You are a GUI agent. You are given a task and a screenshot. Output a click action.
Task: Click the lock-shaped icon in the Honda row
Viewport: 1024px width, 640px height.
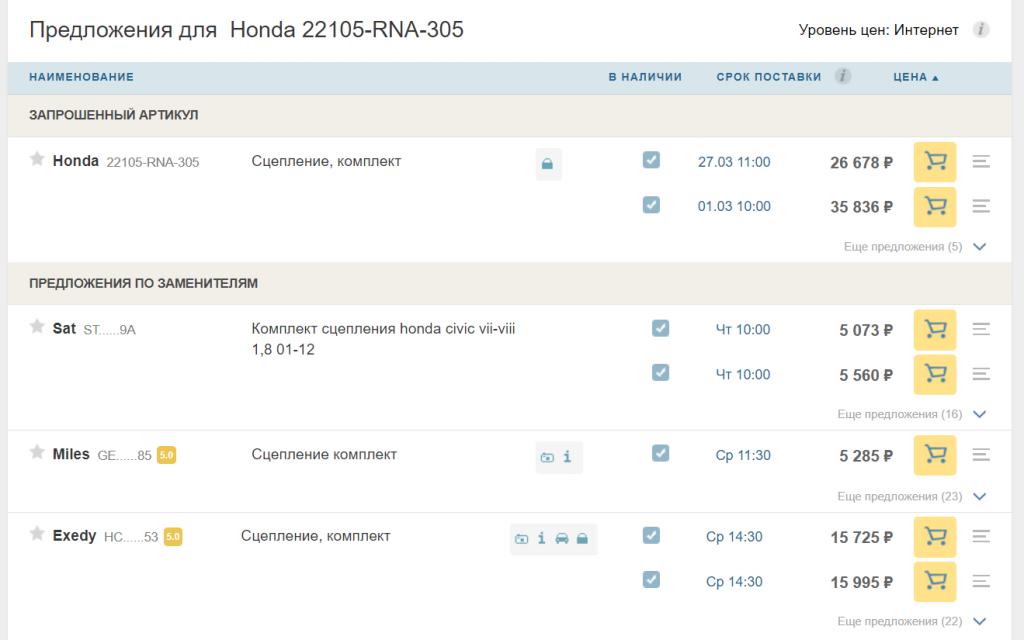pos(547,164)
